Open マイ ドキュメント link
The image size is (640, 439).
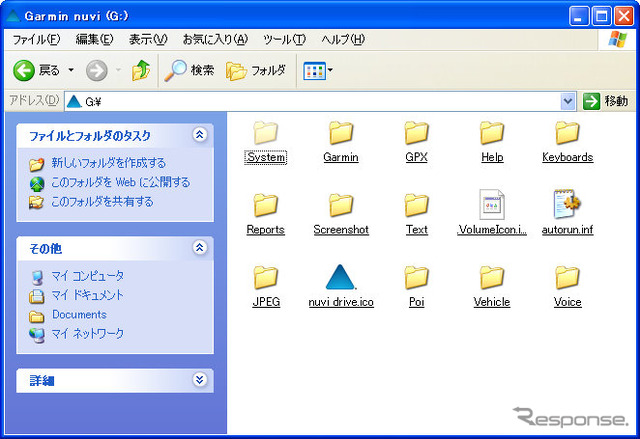pos(87,295)
